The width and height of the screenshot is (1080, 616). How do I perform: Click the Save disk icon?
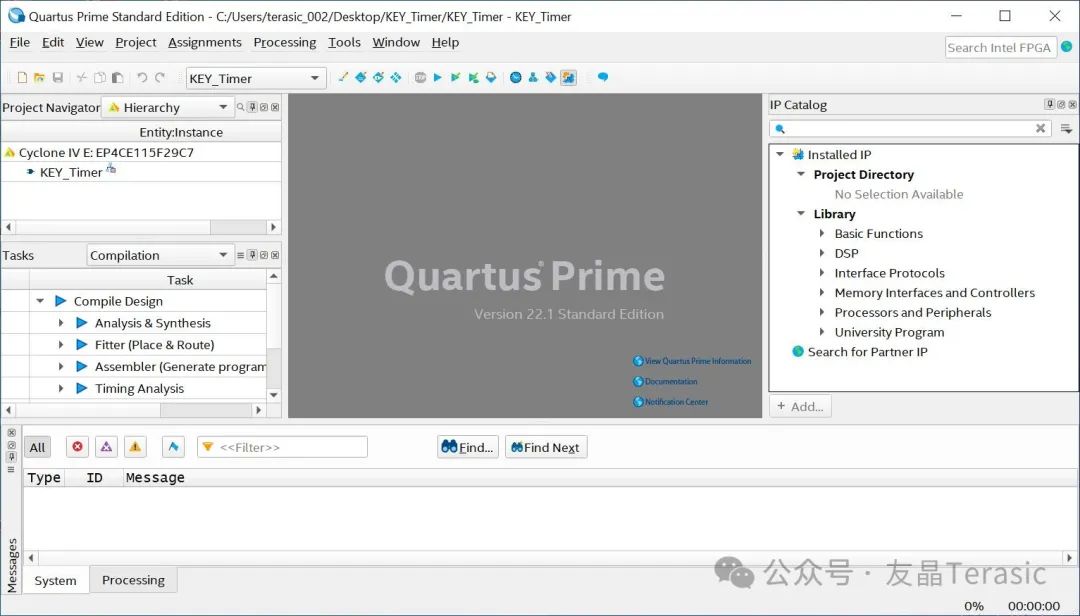pyautogui.click(x=58, y=77)
